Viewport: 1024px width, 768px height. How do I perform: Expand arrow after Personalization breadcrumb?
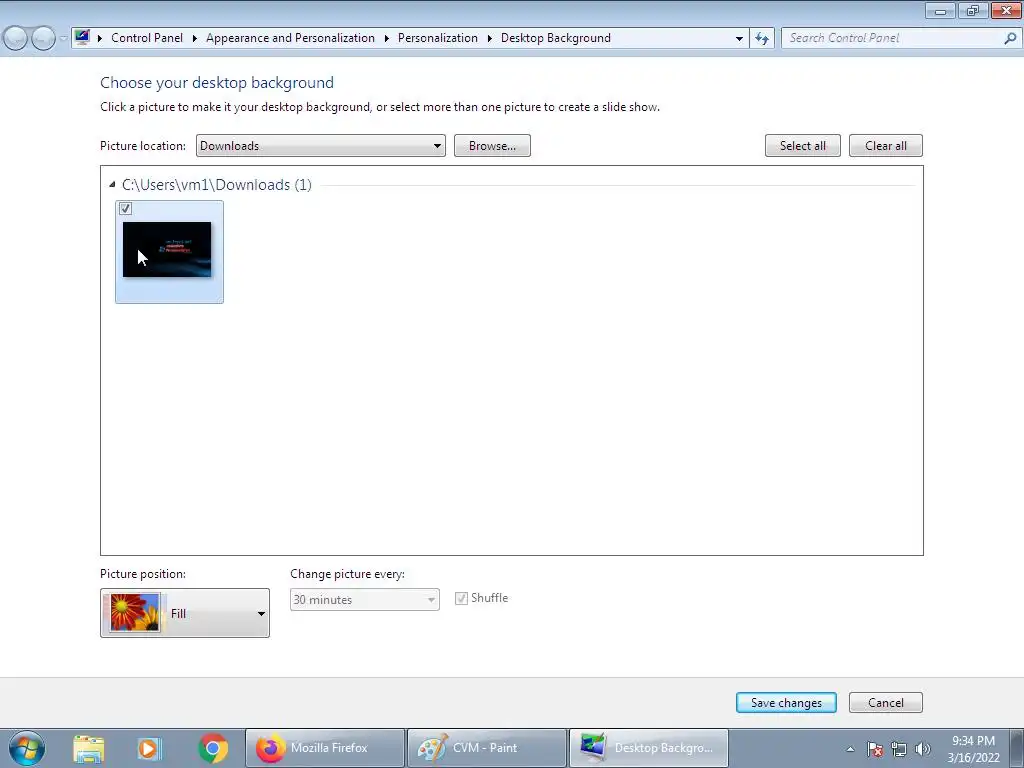point(490,39)
